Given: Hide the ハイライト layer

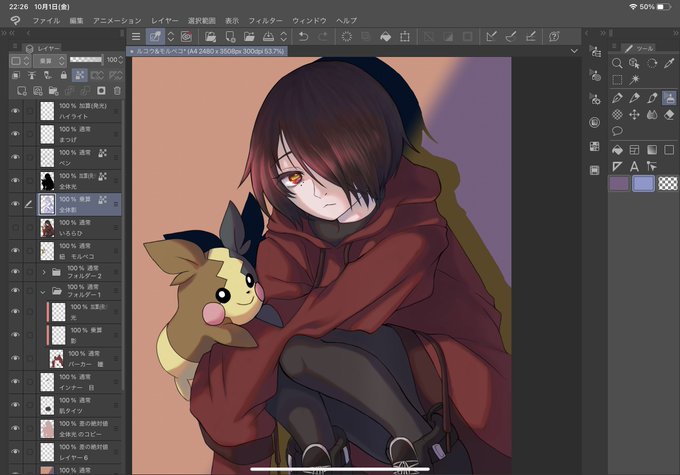Looking at the screenshot, I should (x=15, y=111).
